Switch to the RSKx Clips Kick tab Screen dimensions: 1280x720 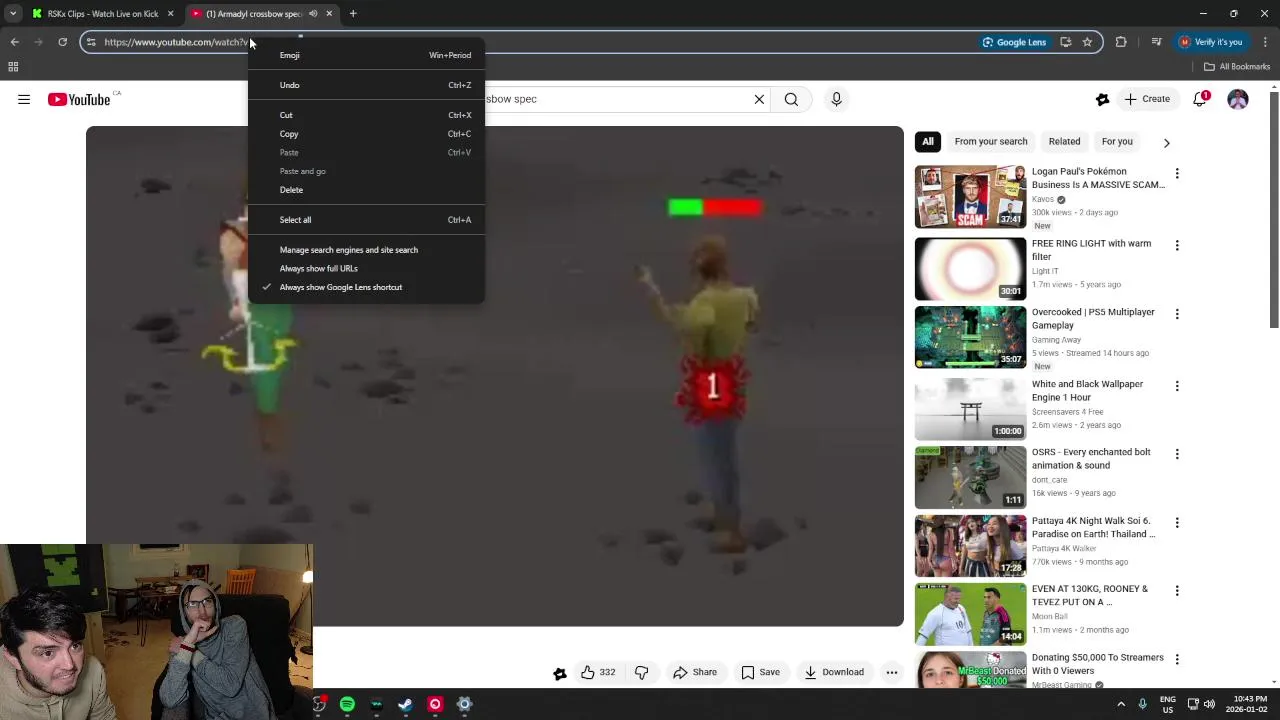[103, 14]
